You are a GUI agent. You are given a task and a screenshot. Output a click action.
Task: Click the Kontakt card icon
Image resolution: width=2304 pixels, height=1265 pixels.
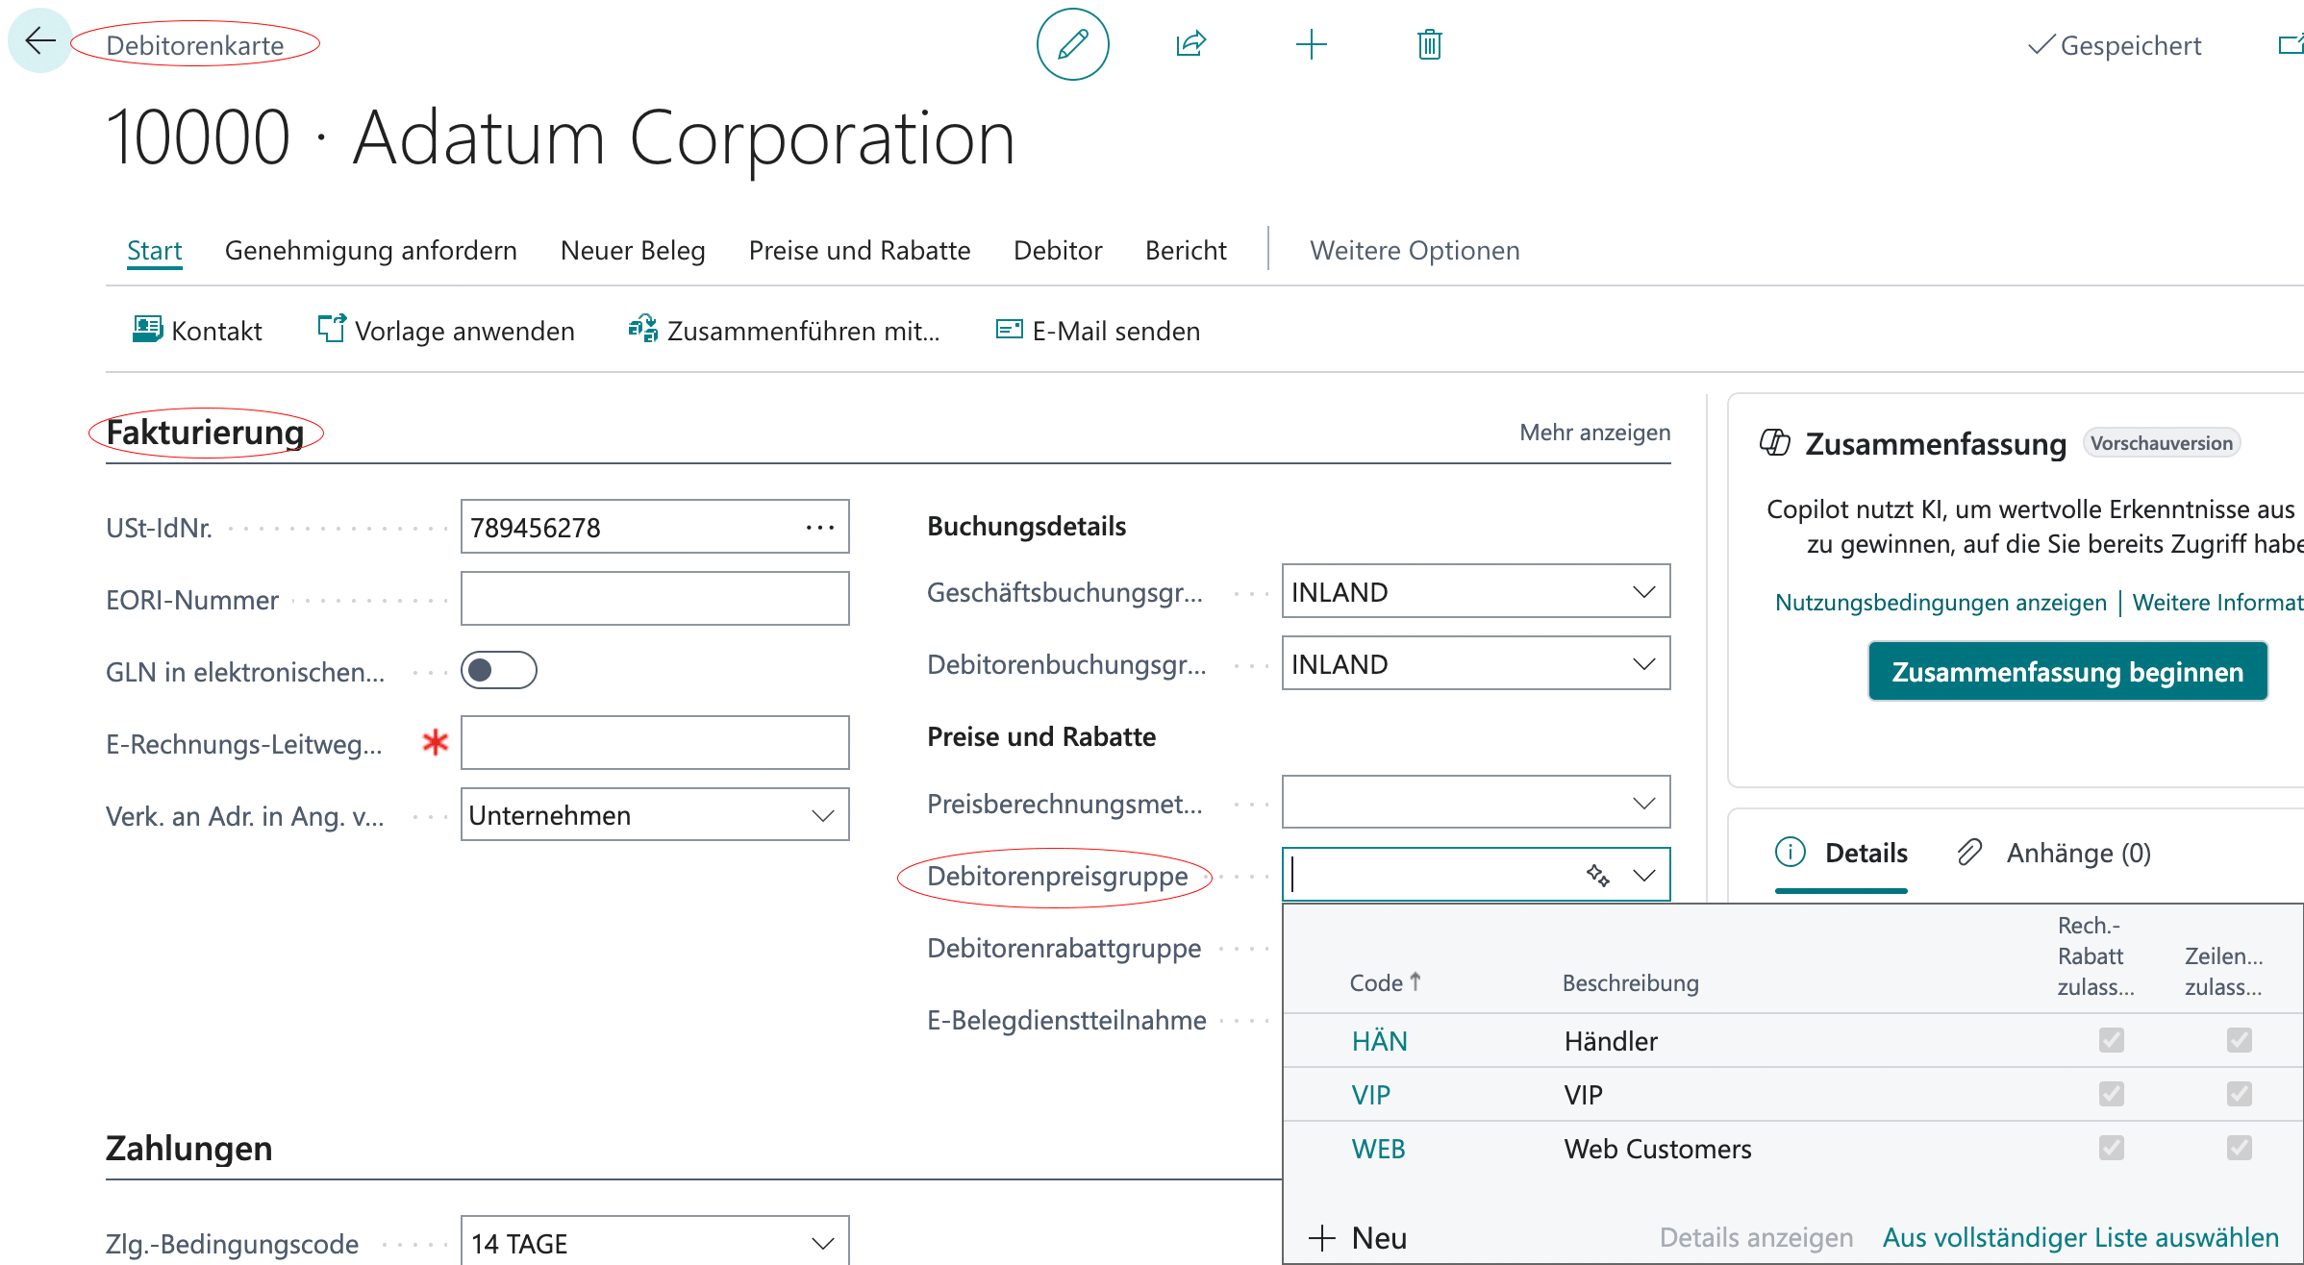(147, 330)
